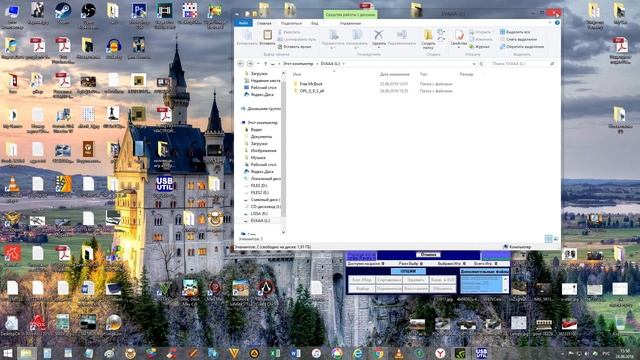Click the Explorer Forward arrow
Viewport: 640px width, 360px height.
click(x=250, y=64)
